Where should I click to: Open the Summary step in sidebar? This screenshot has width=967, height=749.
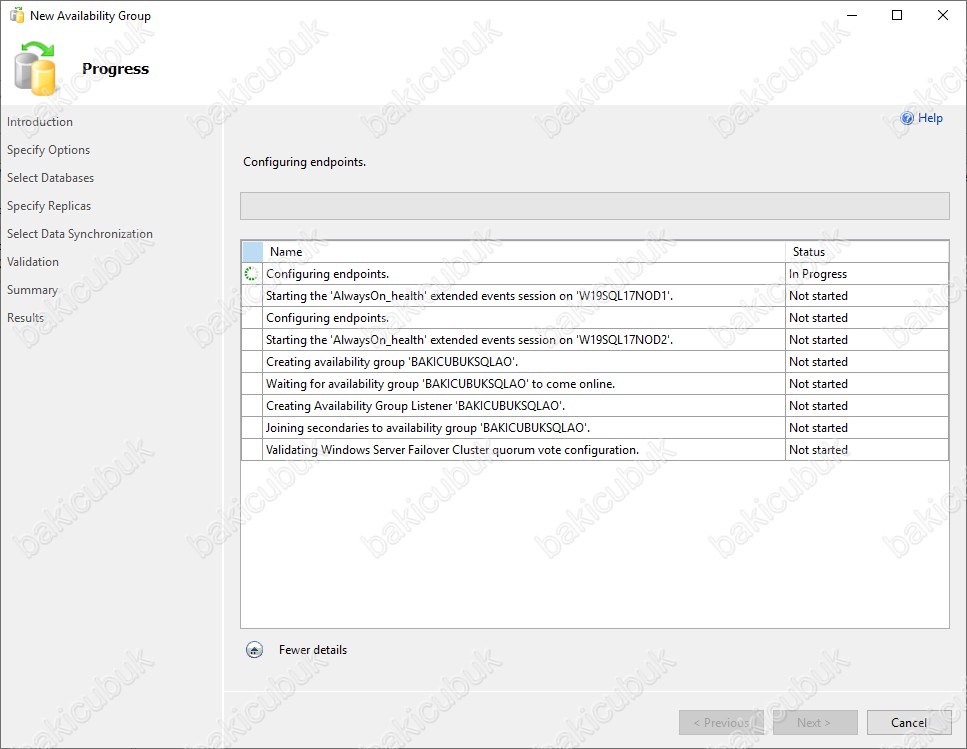tap(32, 290)
